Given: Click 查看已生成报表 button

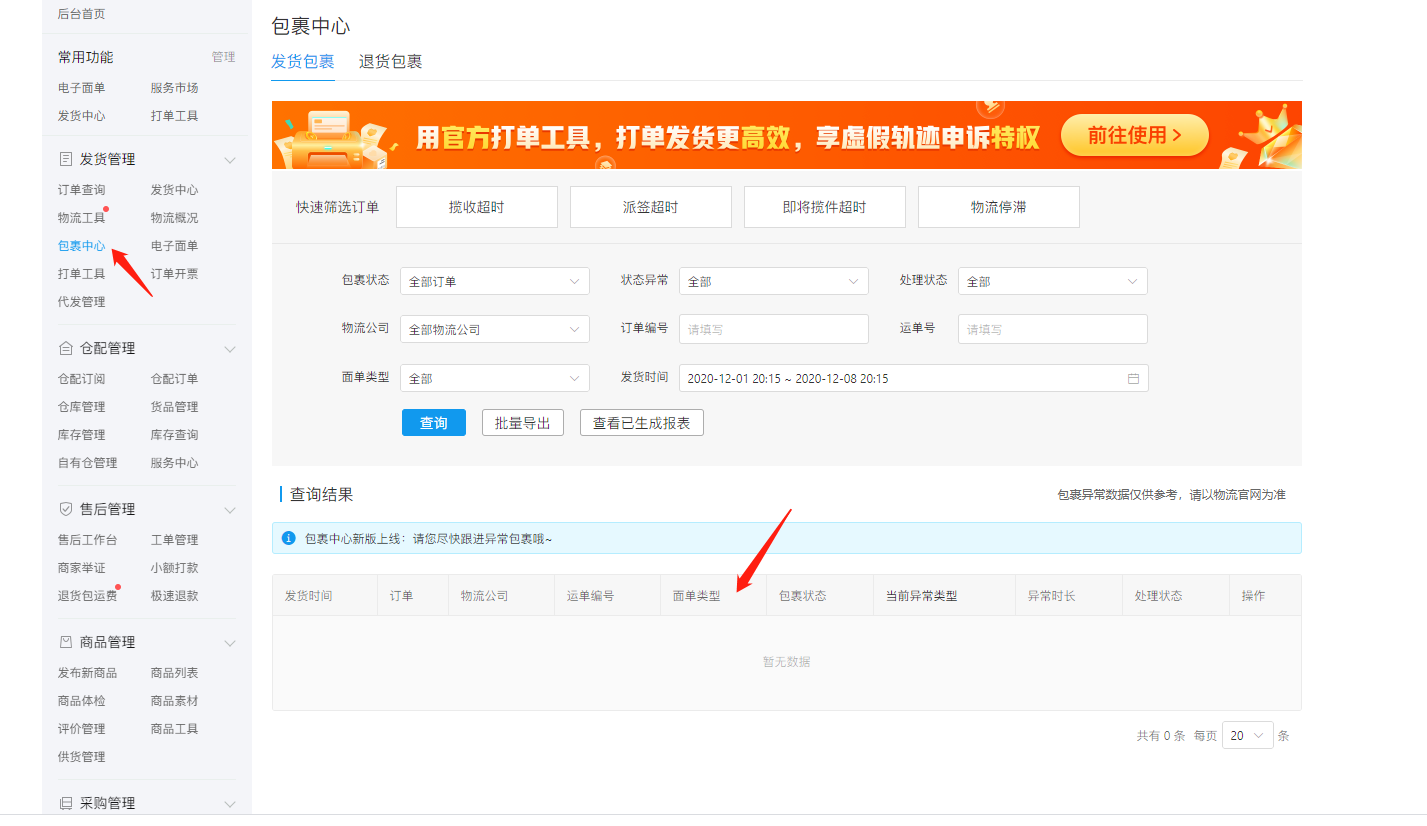Looking at the screenshot, I should [x=642, y=423].
